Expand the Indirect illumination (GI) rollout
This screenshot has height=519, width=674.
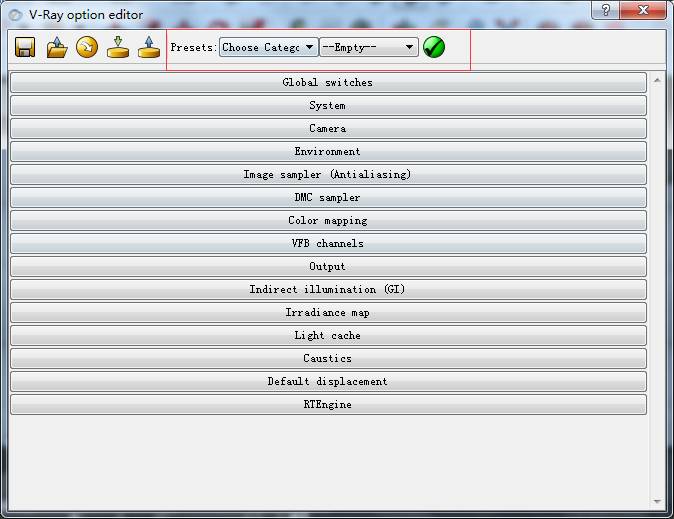tap(328, 290)
